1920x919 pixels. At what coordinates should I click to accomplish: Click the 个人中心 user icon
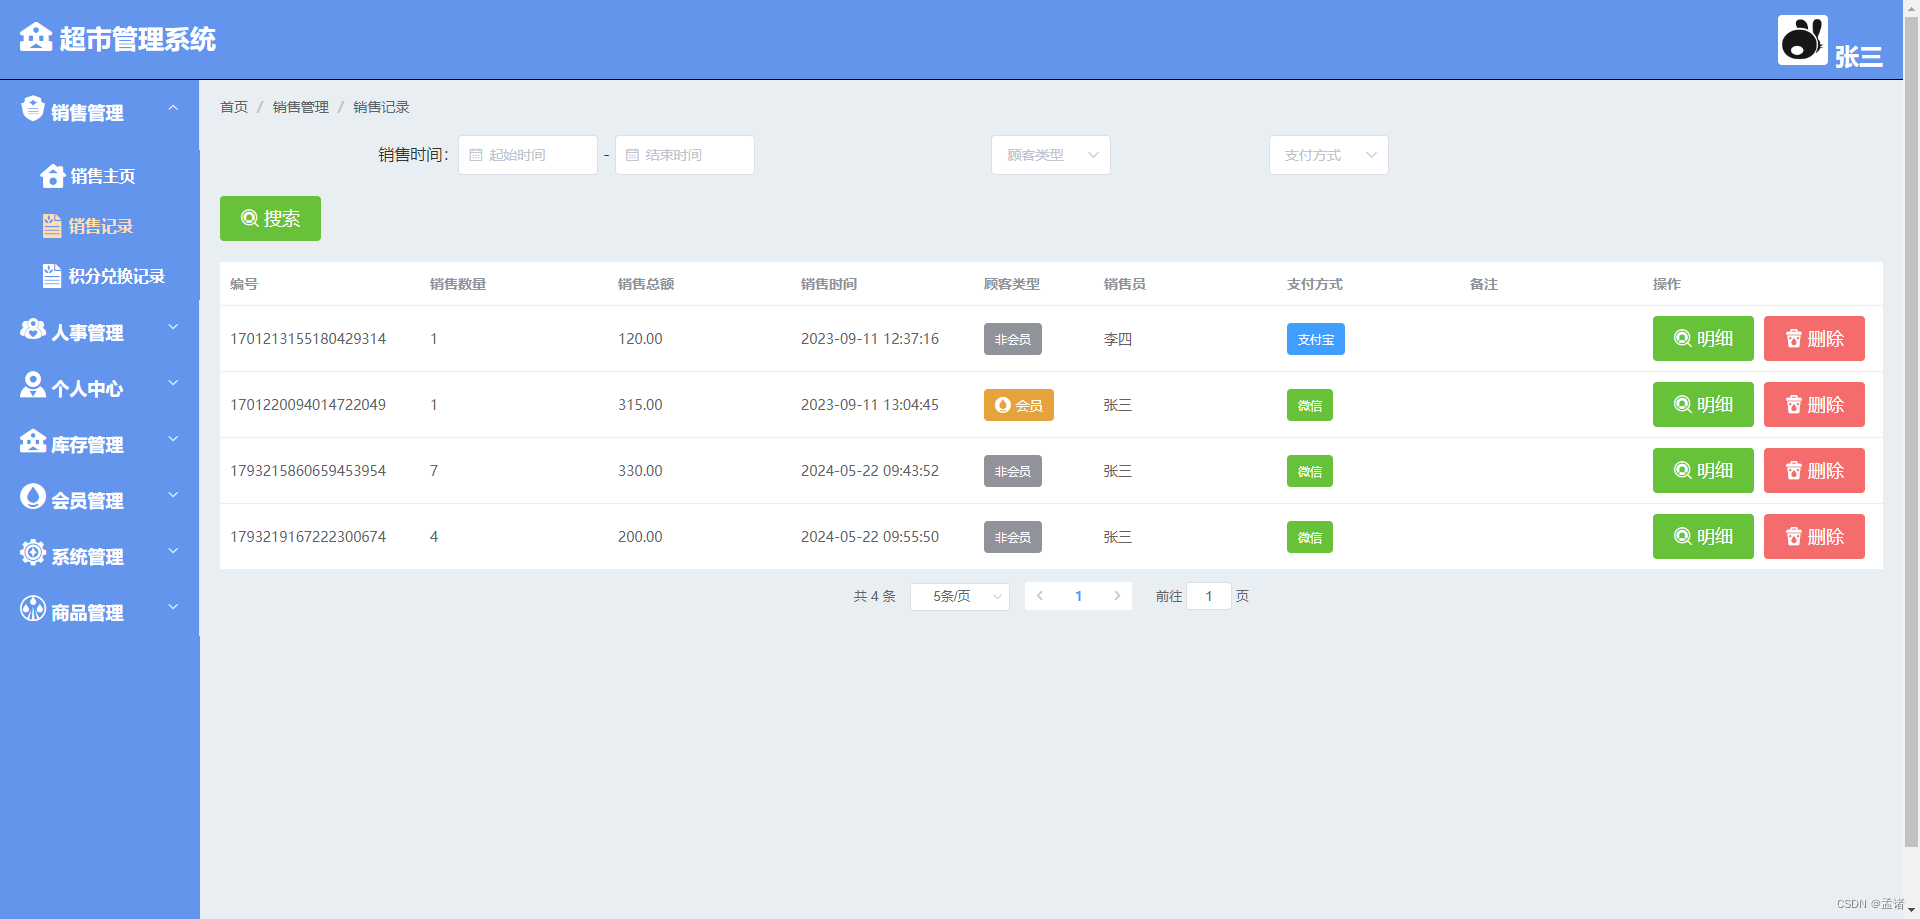33,385
